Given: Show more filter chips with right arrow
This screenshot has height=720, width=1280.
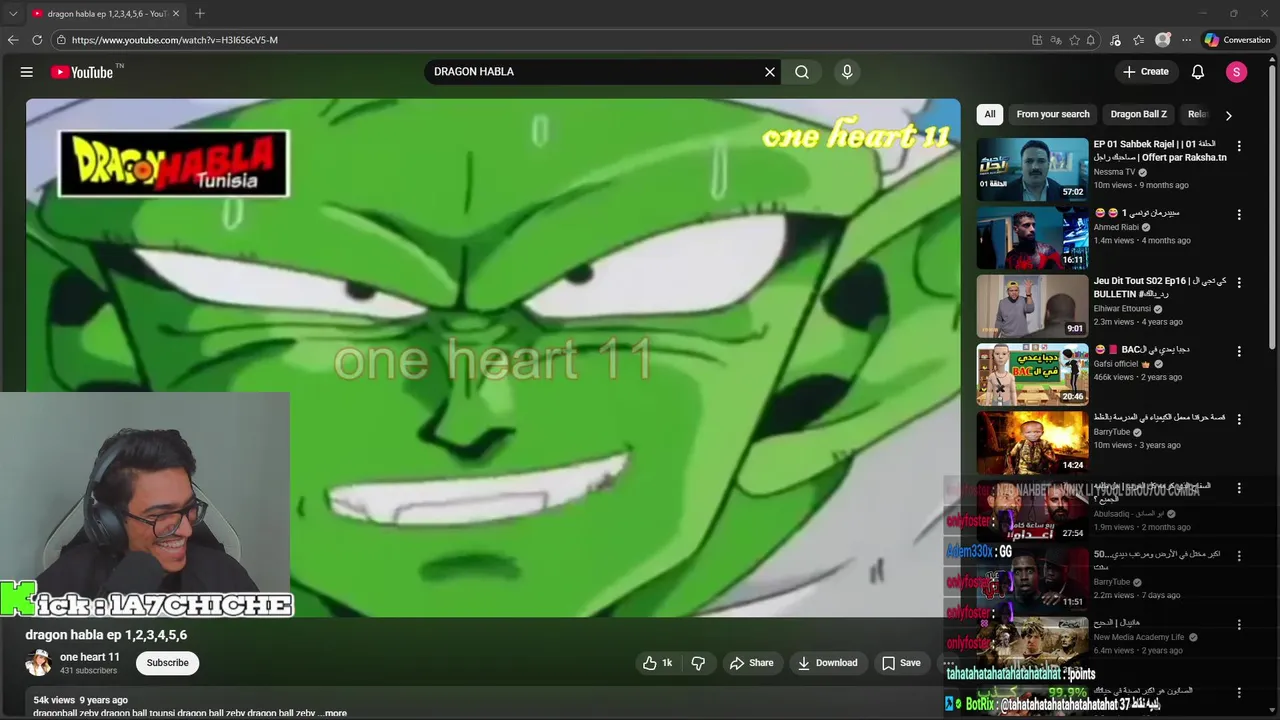Looking at the screenshot, I should (x=1228, y=115).
